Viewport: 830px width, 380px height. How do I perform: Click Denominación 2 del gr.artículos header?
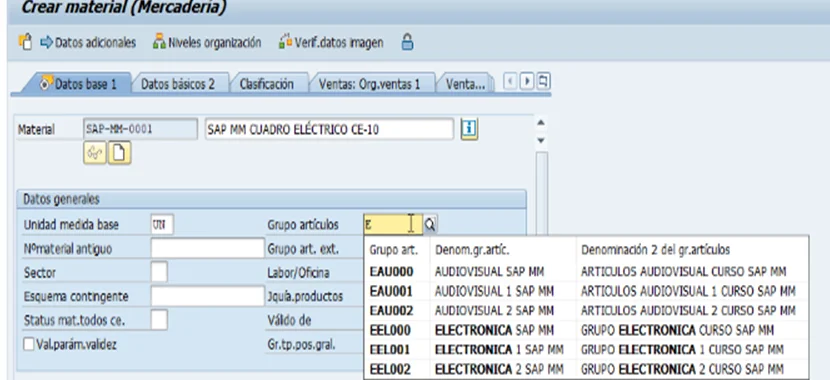656,249
